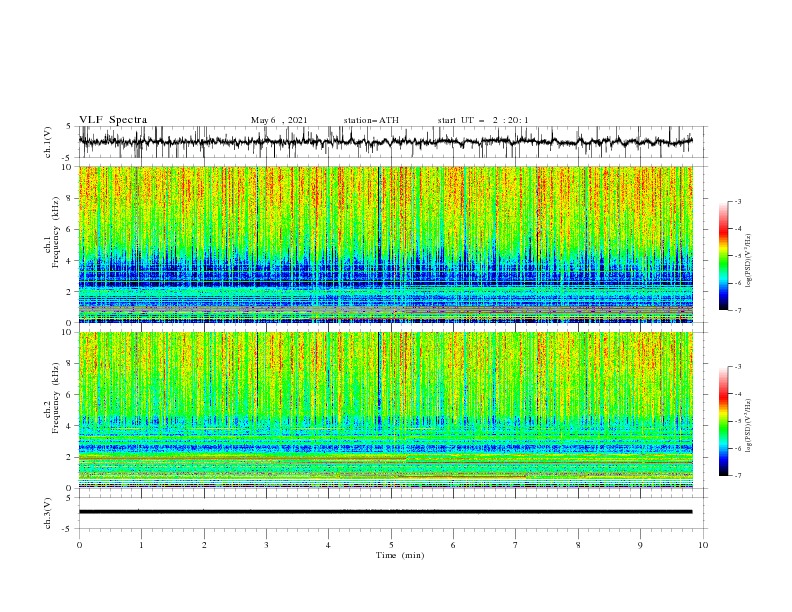Click the "Time (min)" axis title
Viewport: 792px width, 612px height.
(400, 555)
